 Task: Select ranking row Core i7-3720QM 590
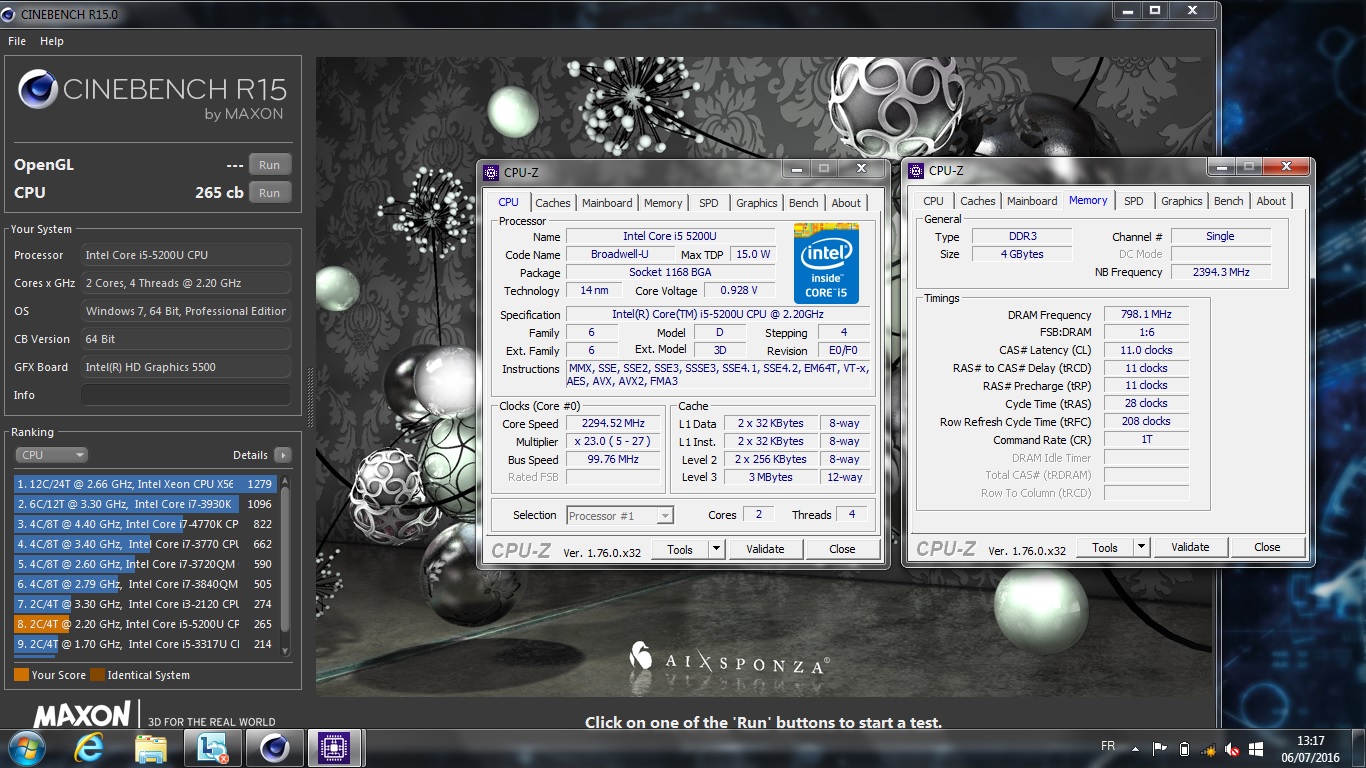pyautogui.click(x=145, y=564)
